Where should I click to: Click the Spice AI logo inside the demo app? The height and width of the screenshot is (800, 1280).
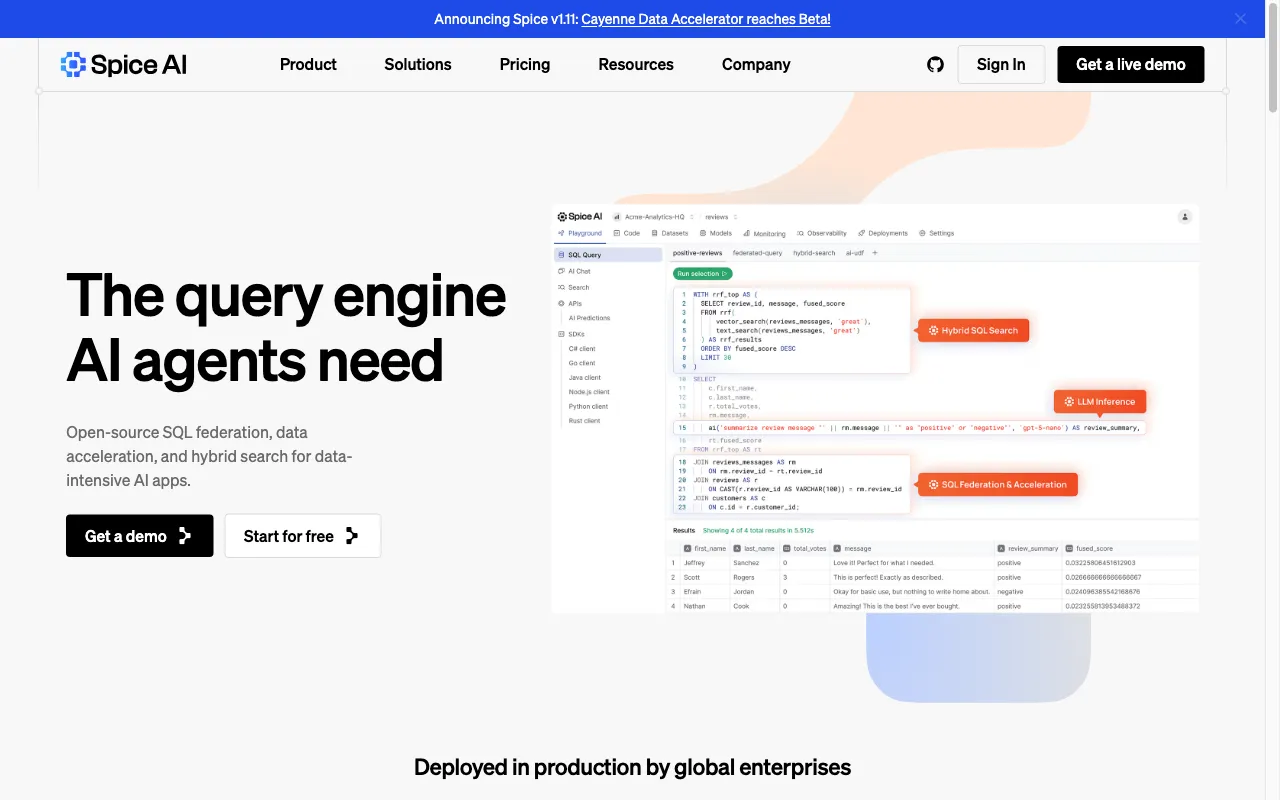click(x=580, y=216)
